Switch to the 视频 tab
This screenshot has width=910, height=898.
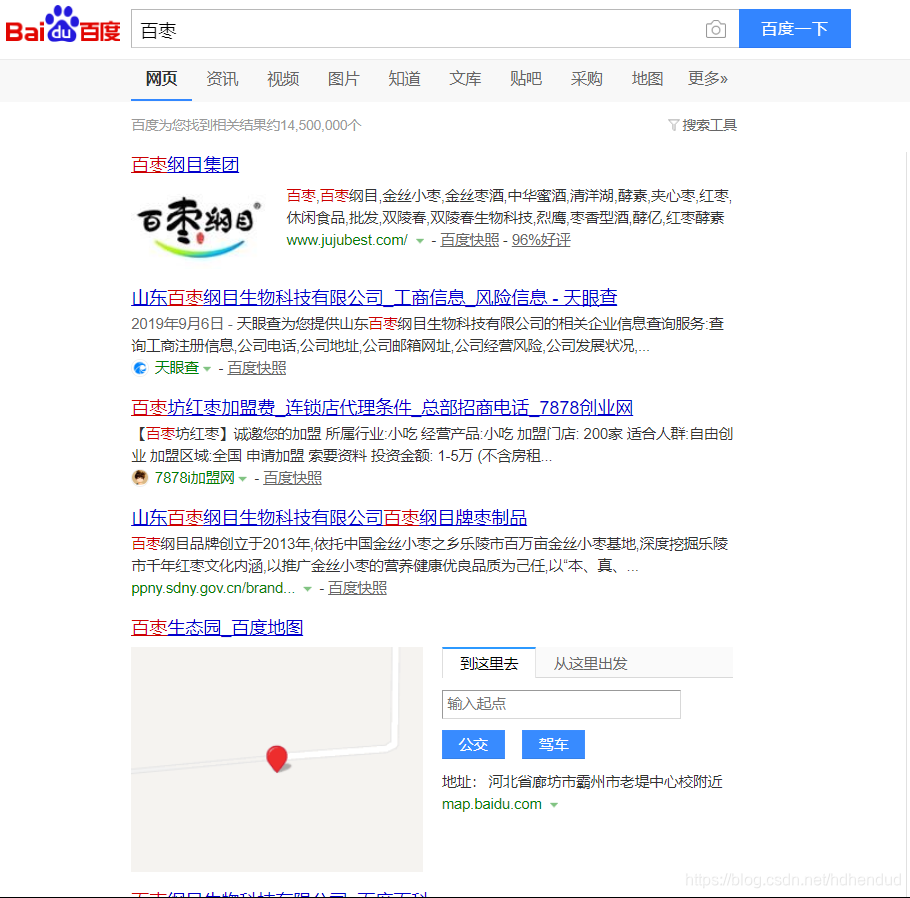point(283,78)
